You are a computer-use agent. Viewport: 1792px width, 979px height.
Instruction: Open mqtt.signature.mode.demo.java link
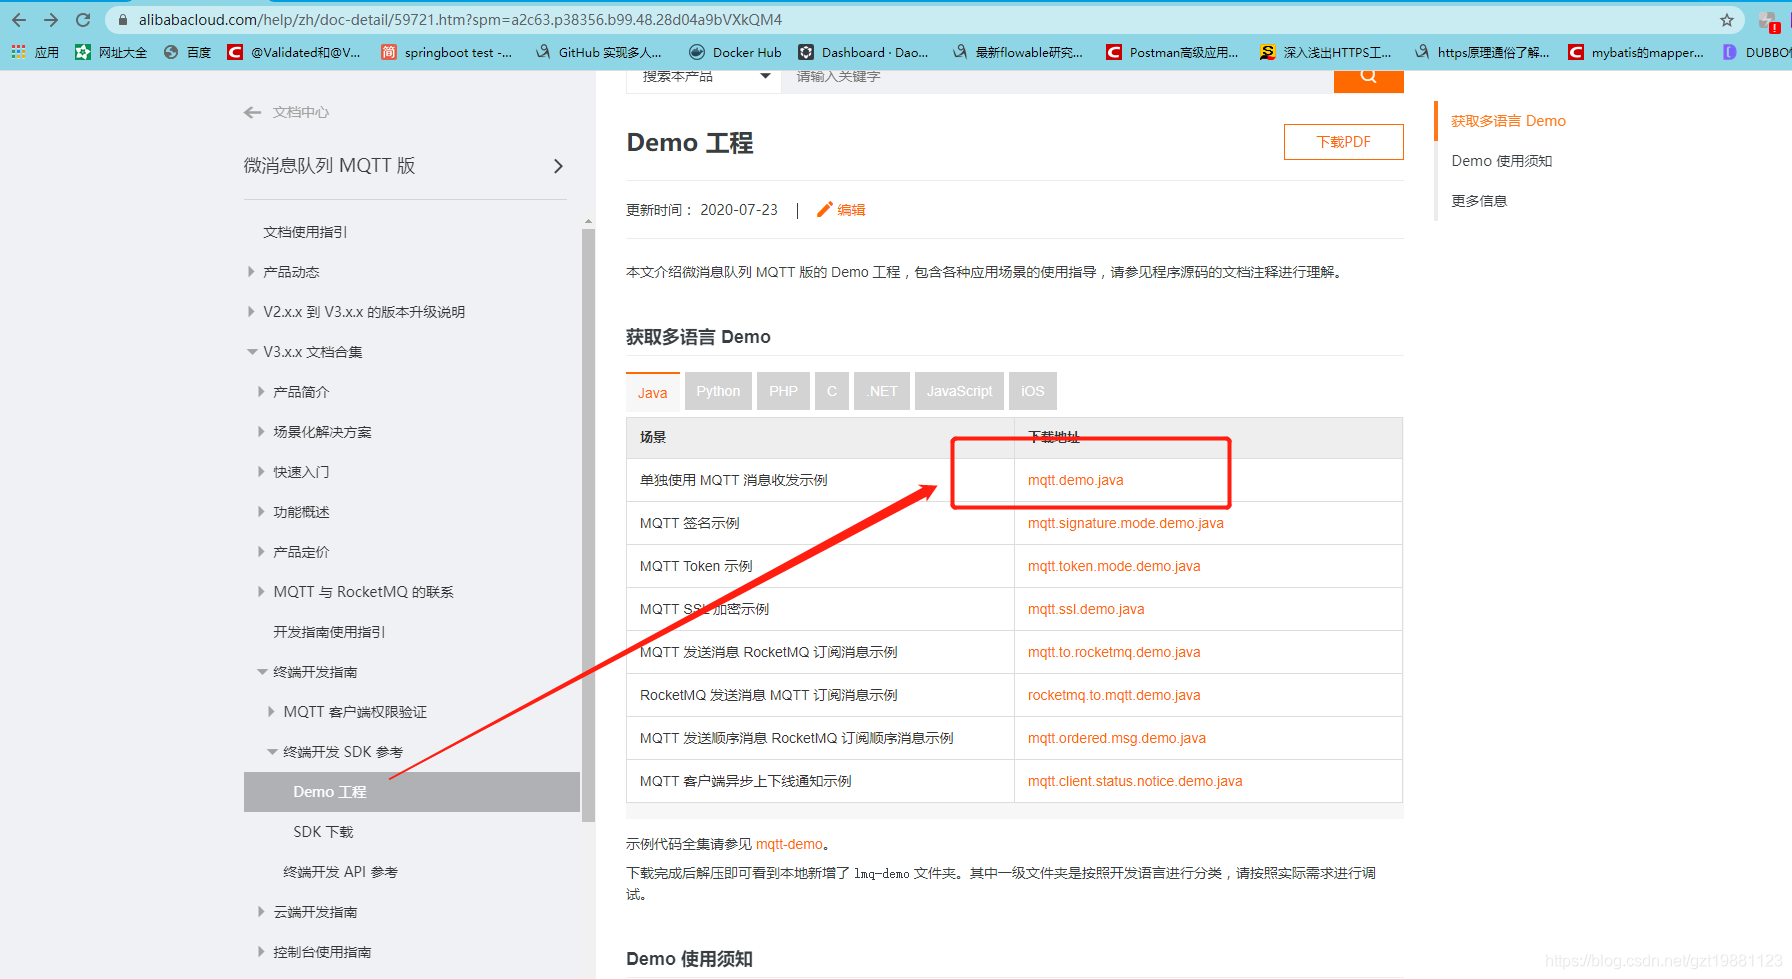click(x=1126, y=523)
